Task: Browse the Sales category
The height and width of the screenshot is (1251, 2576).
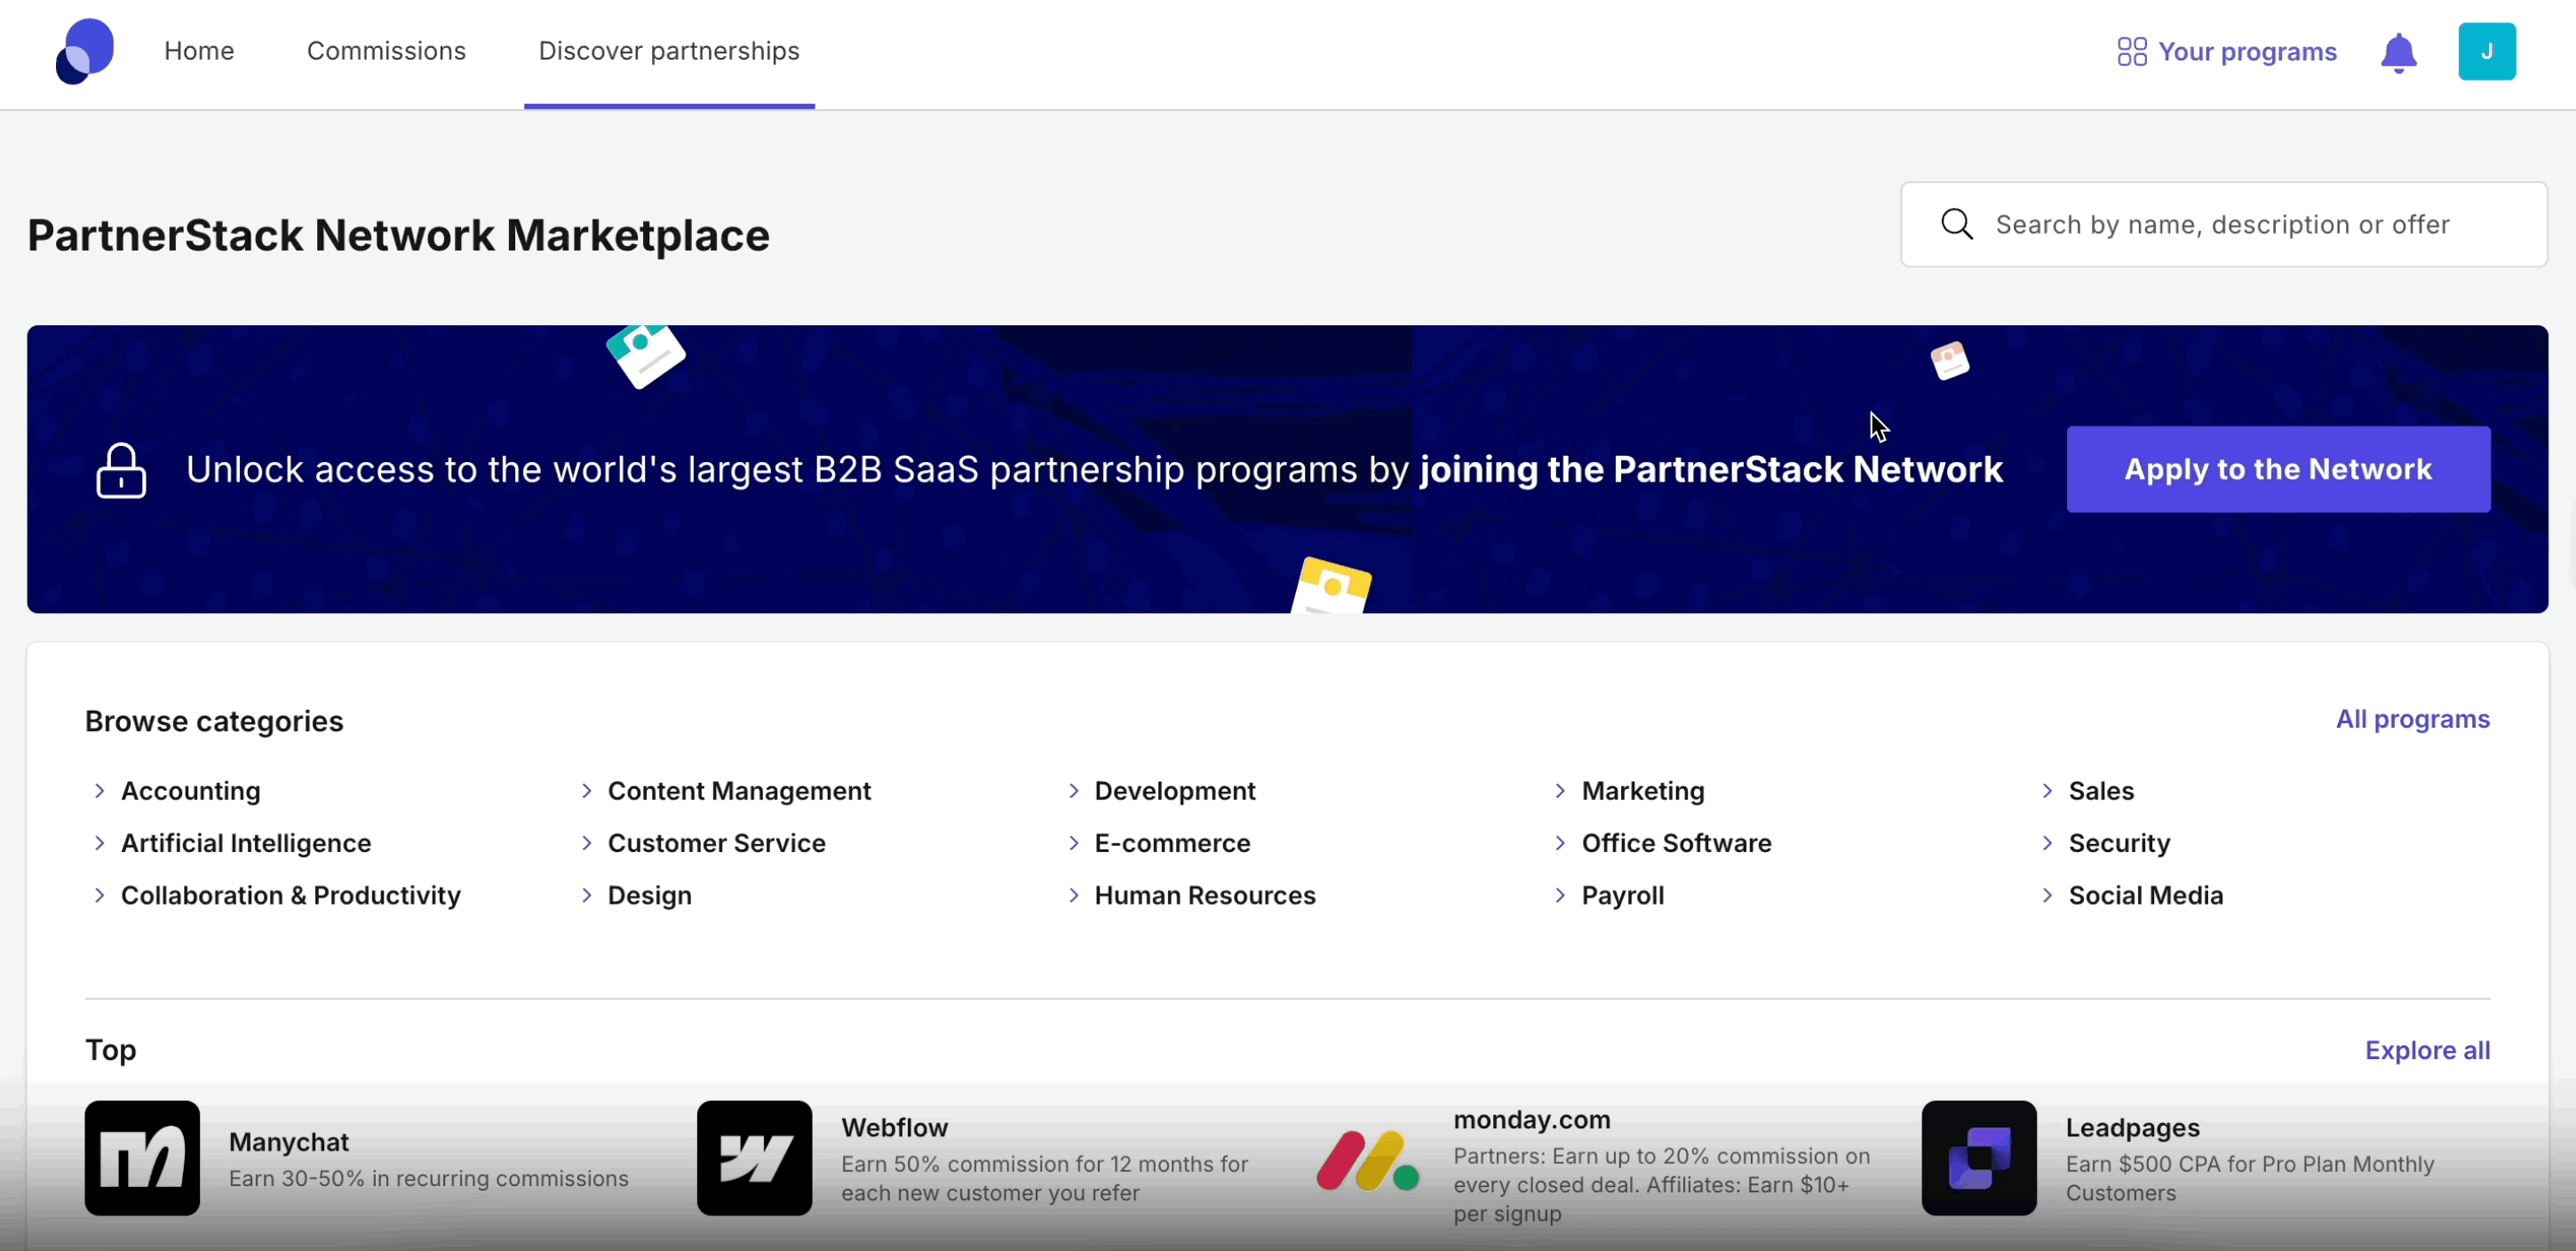Action: tap(2101, 791)
